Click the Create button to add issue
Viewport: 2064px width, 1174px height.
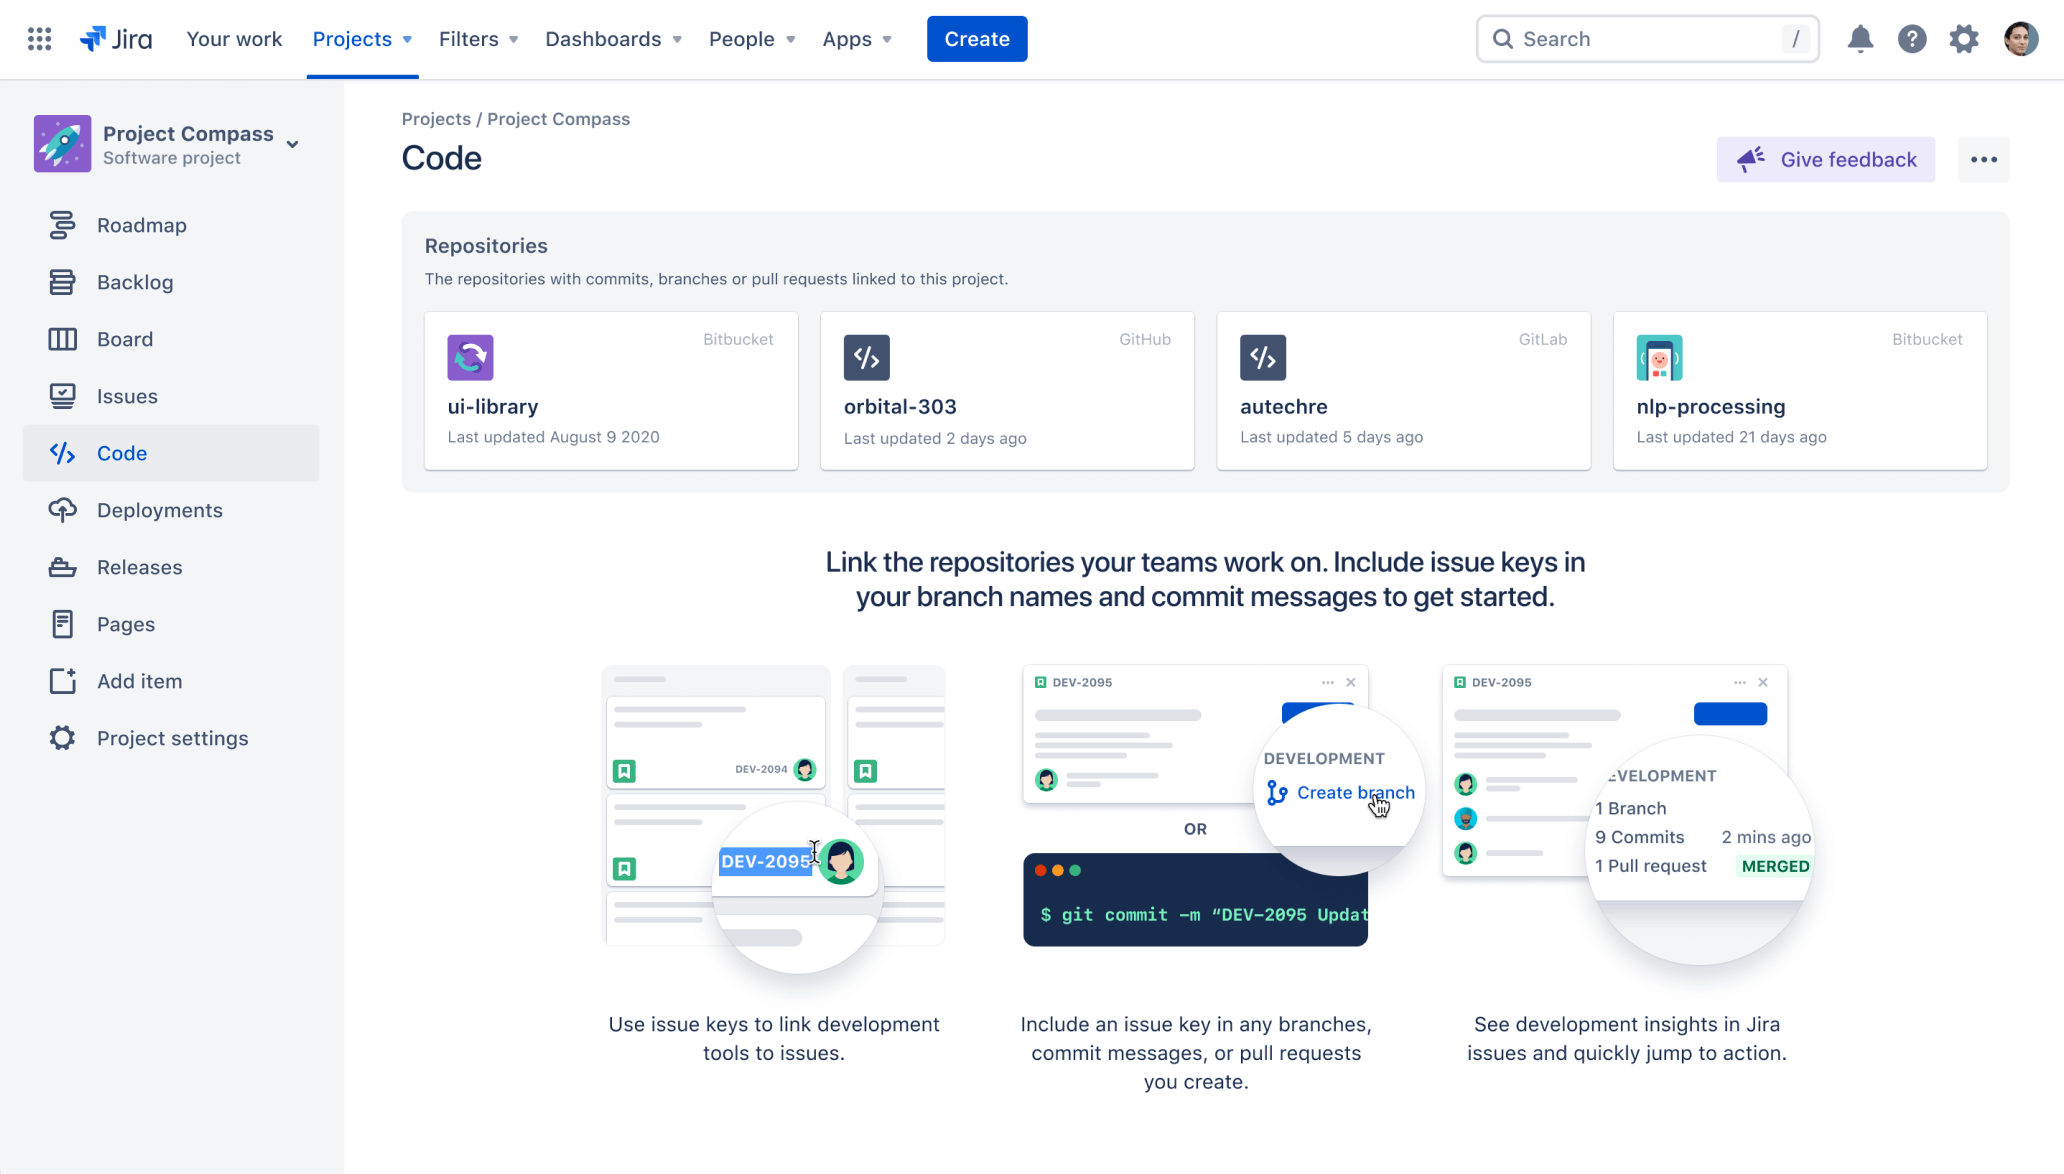[x=977, y=38]
